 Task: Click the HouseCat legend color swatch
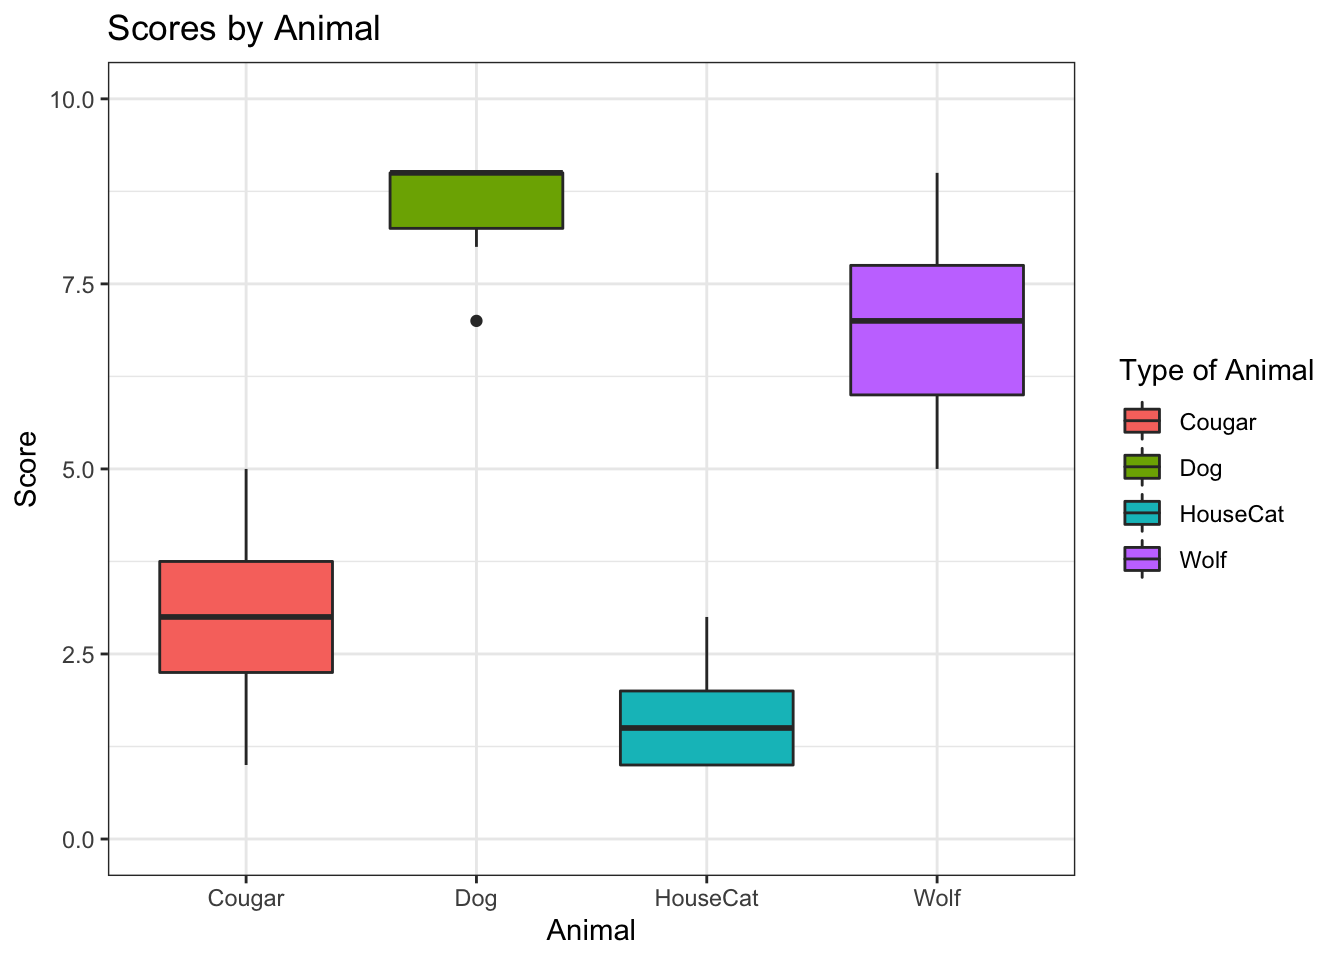1142,513
